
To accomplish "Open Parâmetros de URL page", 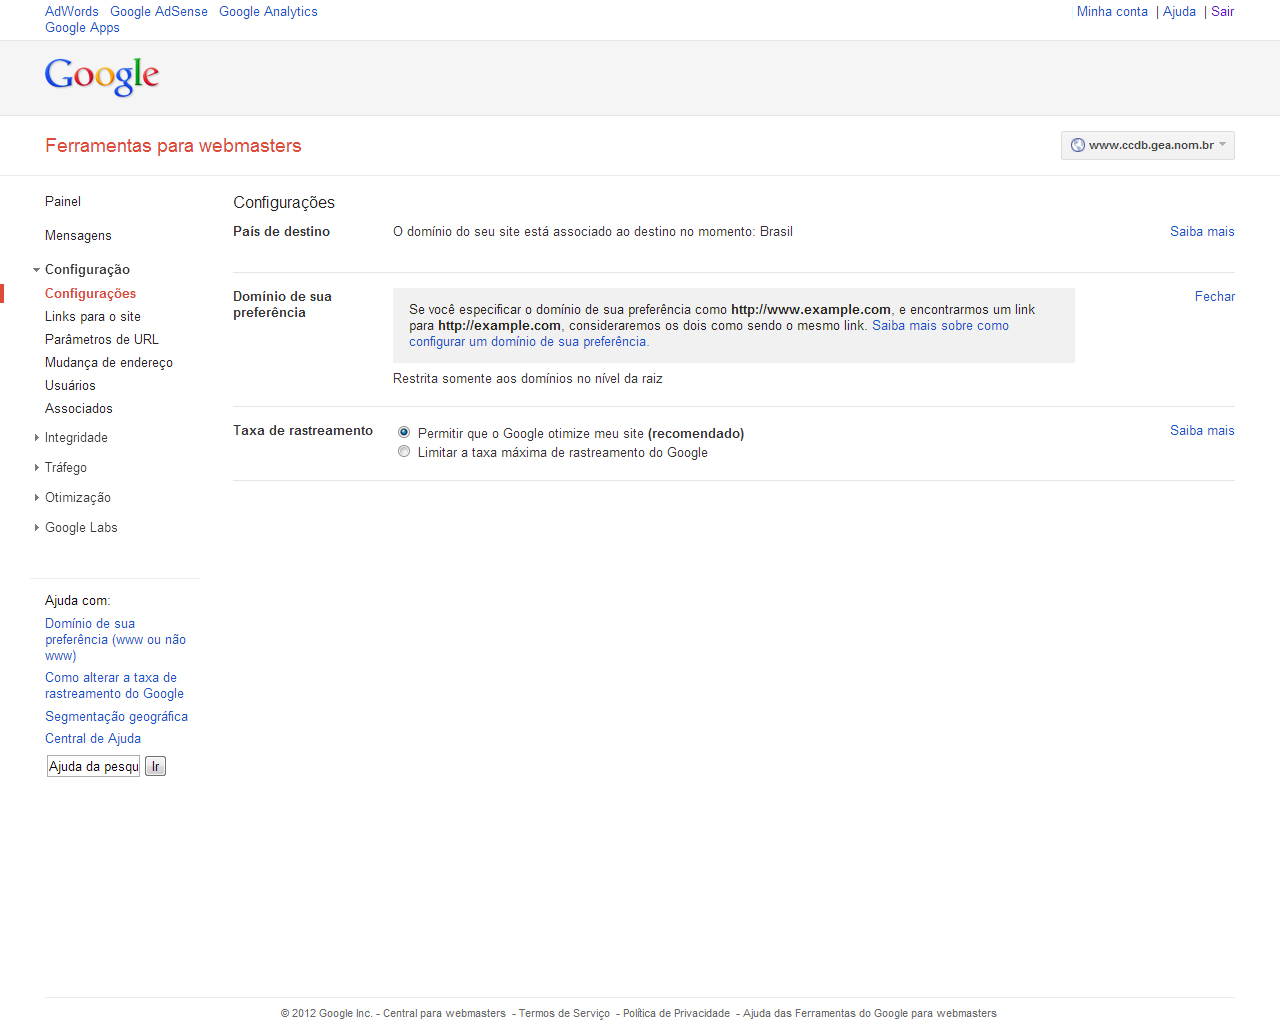I will [x=102, y=339].
